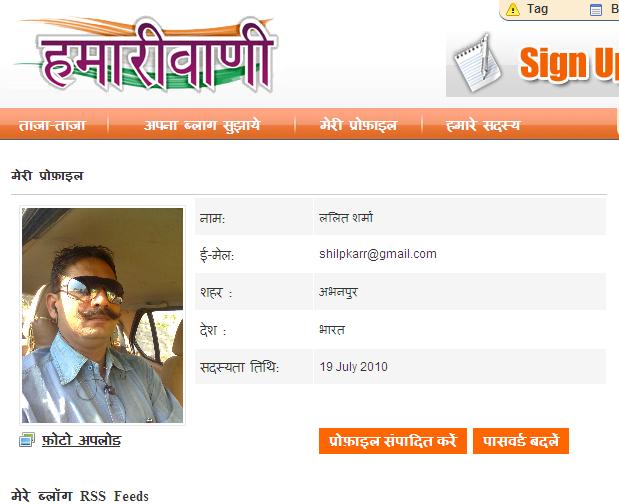This screenshot has width=619, height=504.
Task: Open the अपना ब्लॉग सुझाये menu item
Action: [202, 125]
